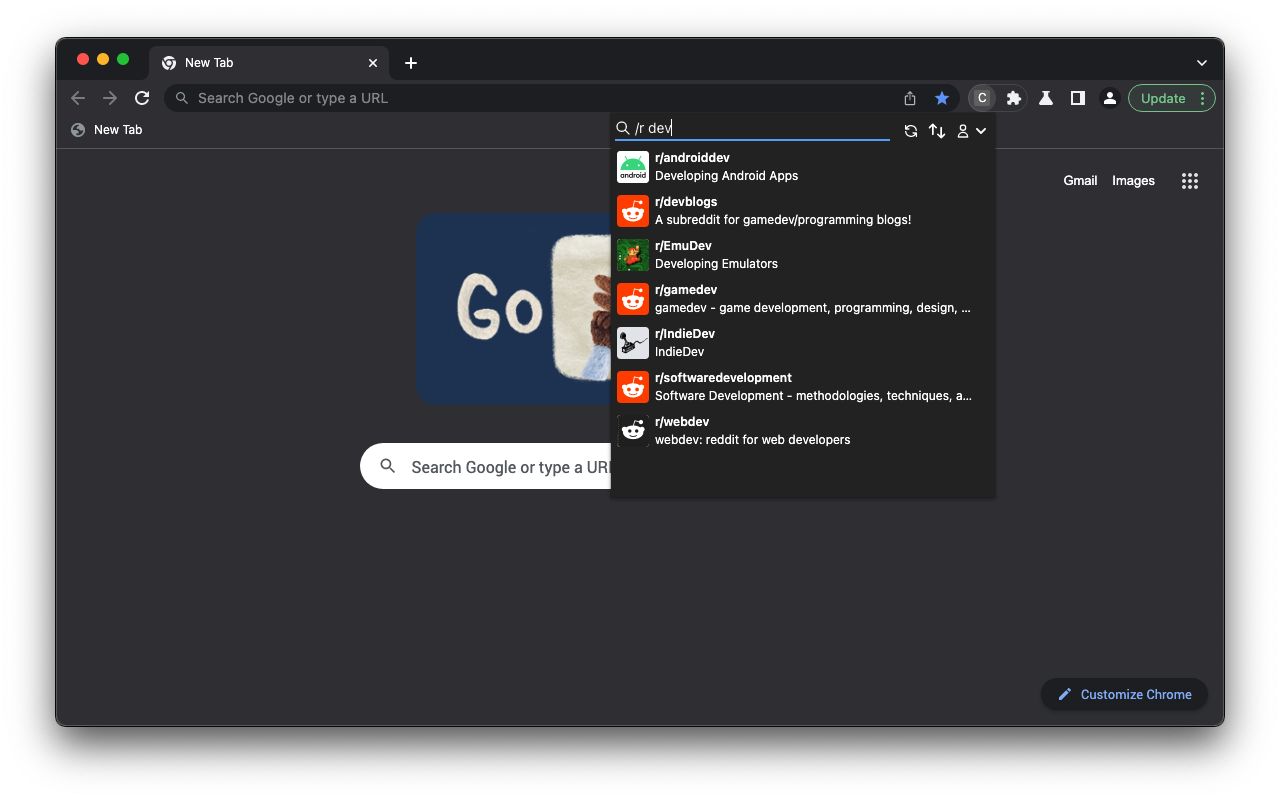
Task: Close the New Tab tab
Action: tap(373, 63)
